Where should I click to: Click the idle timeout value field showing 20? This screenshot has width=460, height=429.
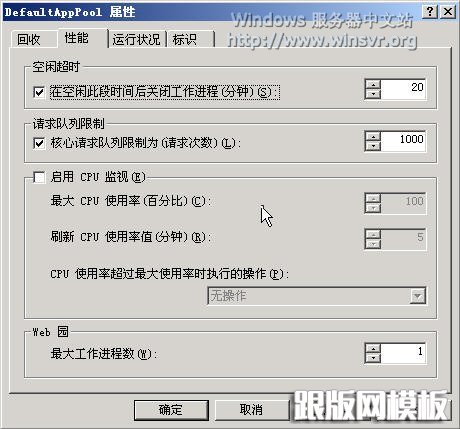[403, 89]
